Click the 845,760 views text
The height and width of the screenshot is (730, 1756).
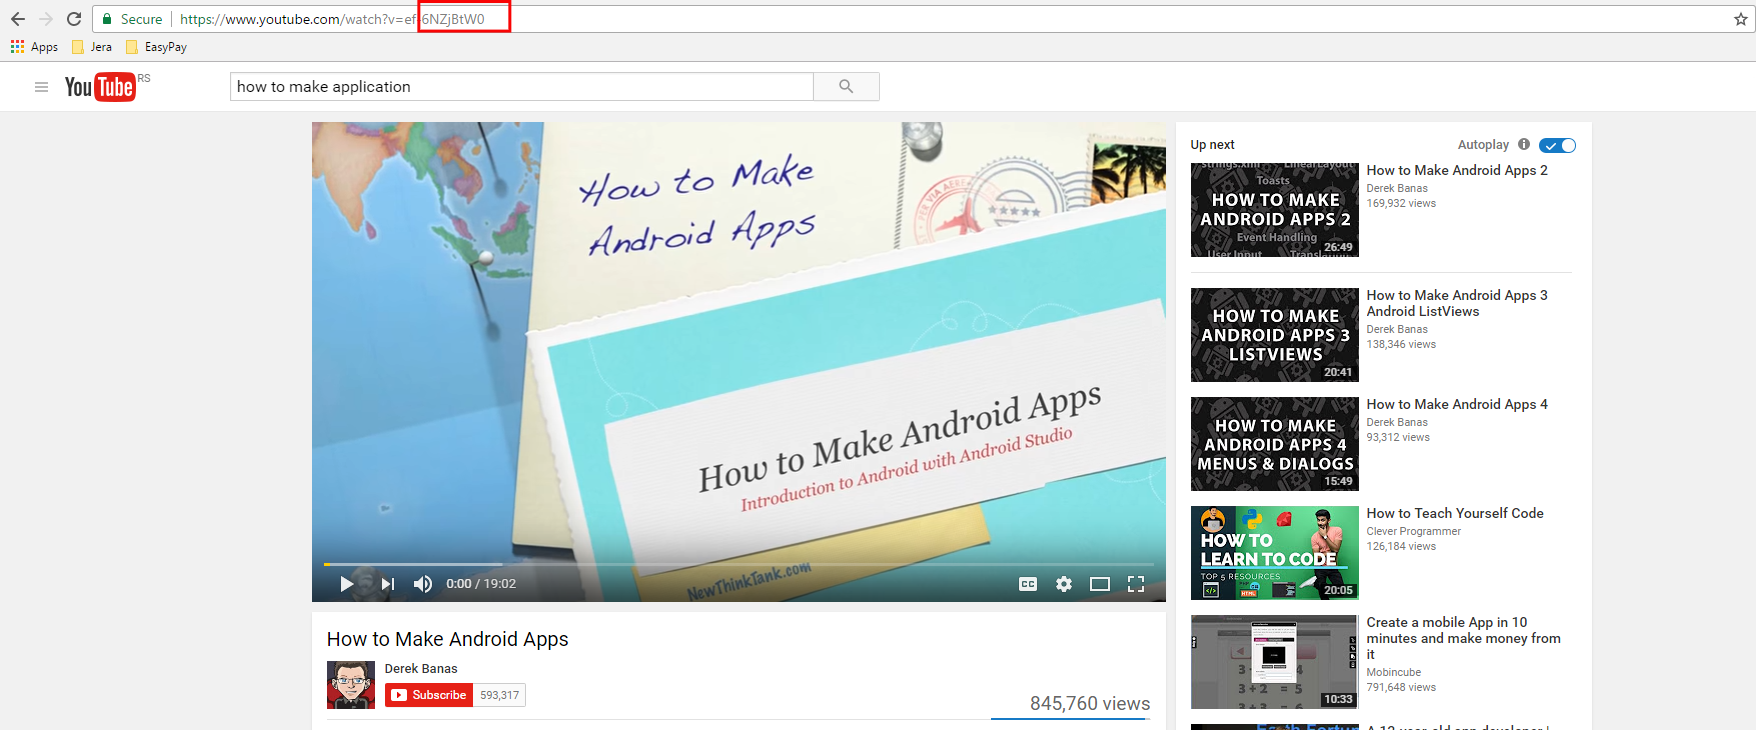pos(1090,704)
